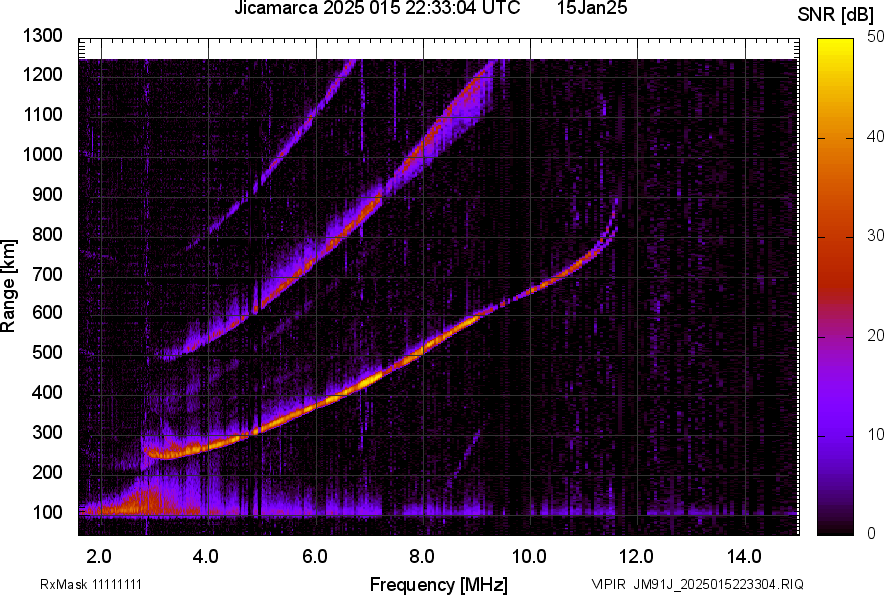Click the 'SNR [dB]' colorbar label
The width and height of the screenshot is (884, 595).
point(836,15)
